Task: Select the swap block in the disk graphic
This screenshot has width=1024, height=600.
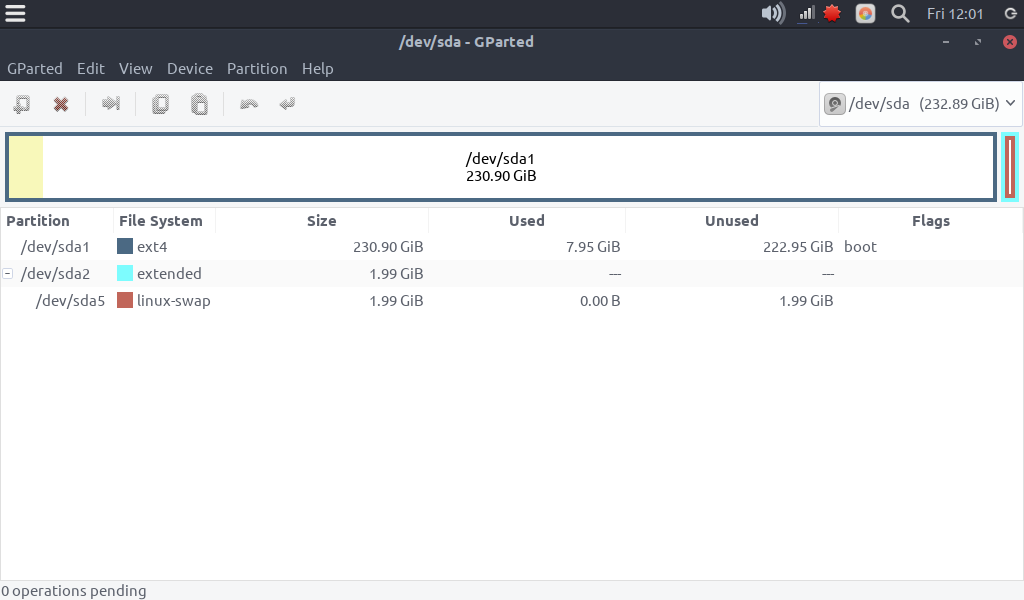Action: click(1010, 167)
